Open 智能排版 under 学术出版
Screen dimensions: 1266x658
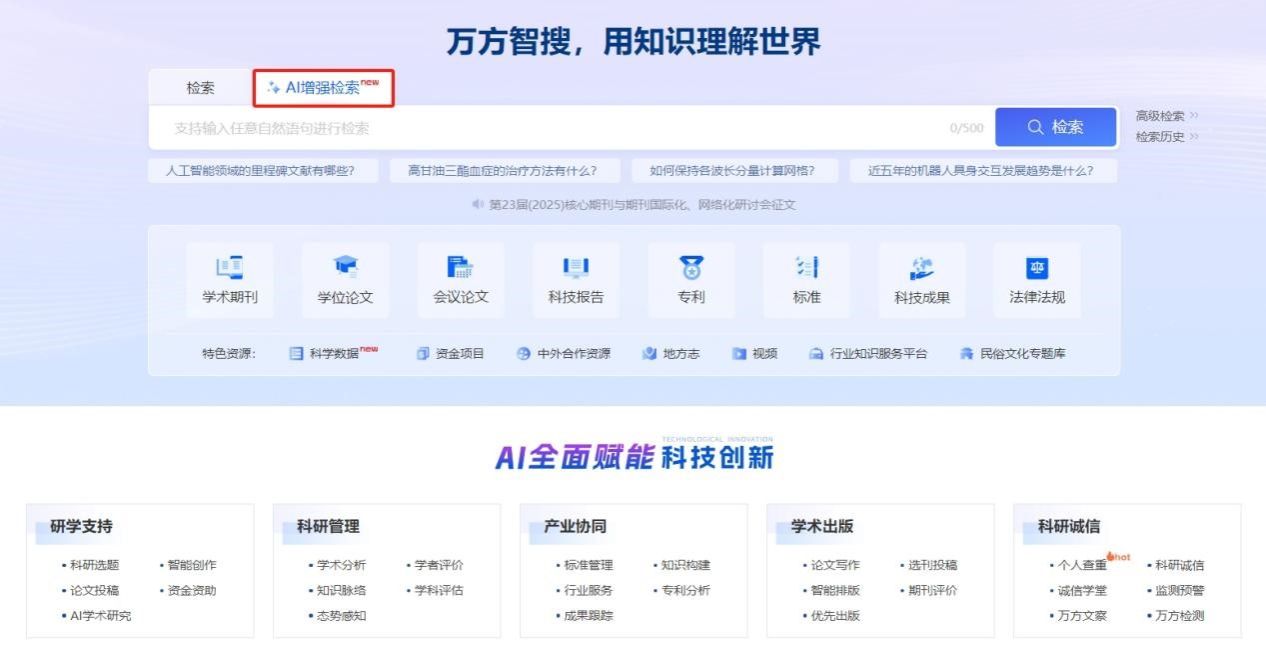pos(835,590)
